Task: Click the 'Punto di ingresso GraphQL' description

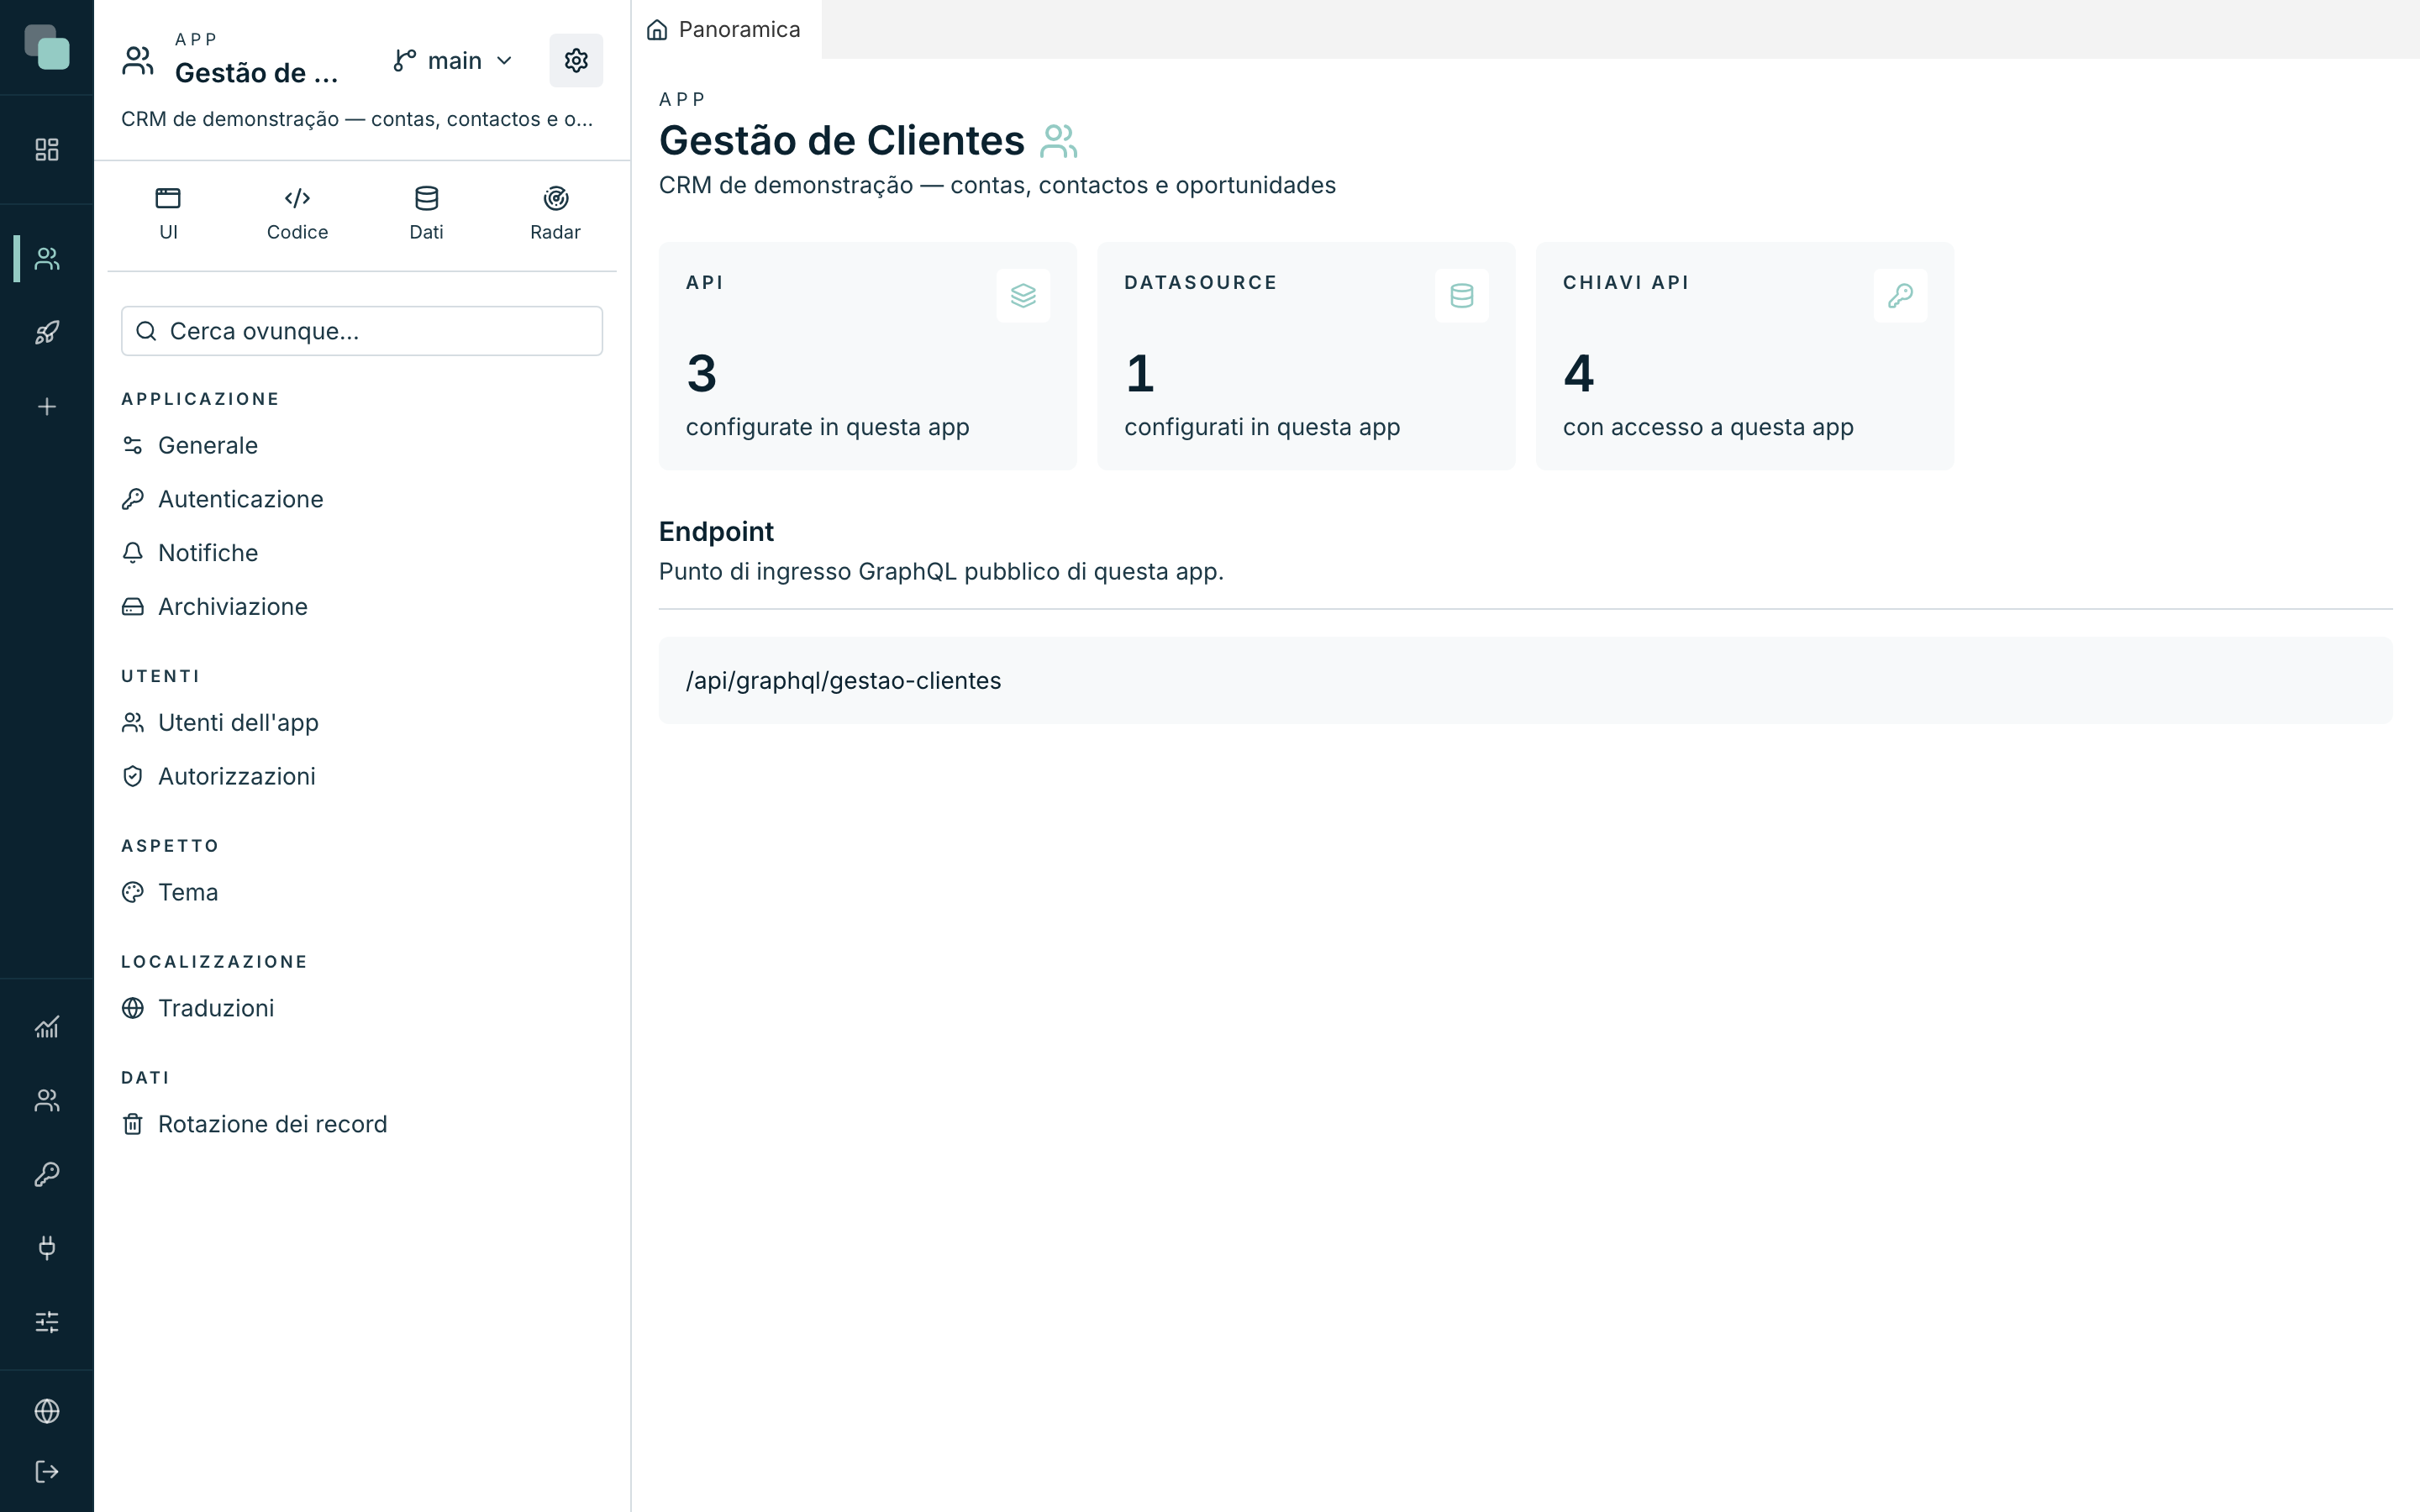Action: click(941, 572)
